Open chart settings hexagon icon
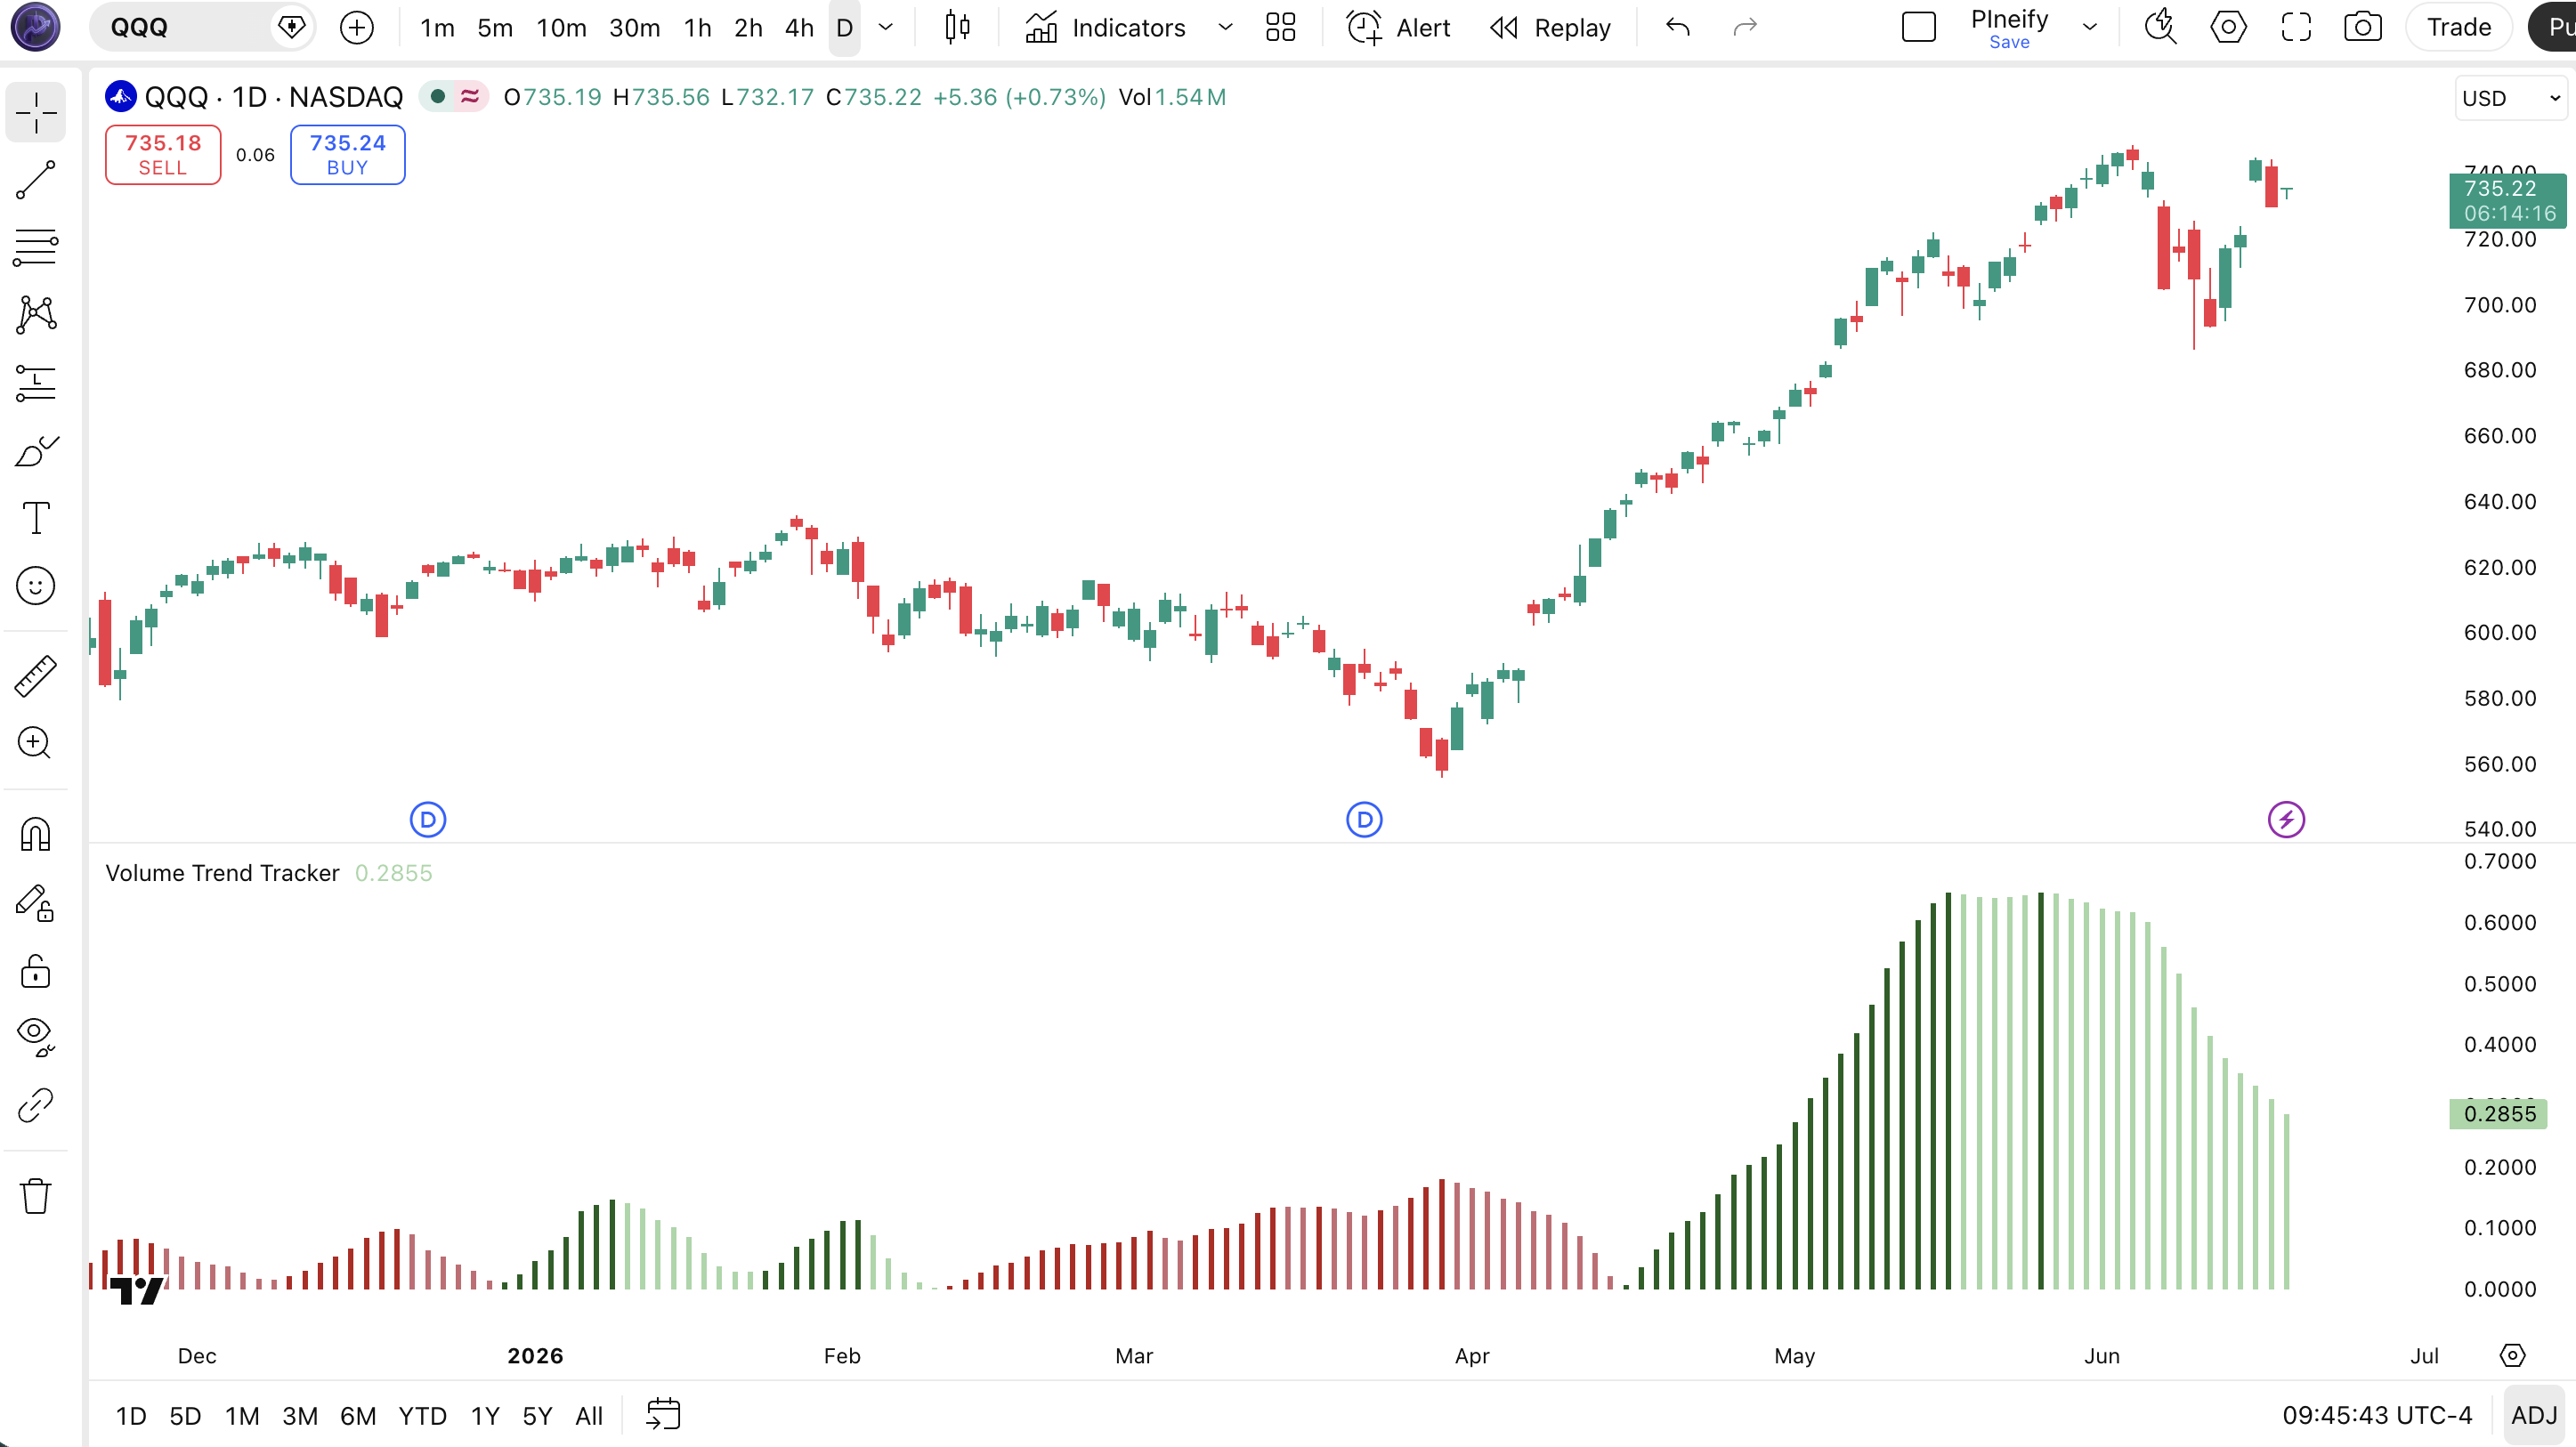Viewport: 2576px width, 1447px height. click(x=2228, y=27)
